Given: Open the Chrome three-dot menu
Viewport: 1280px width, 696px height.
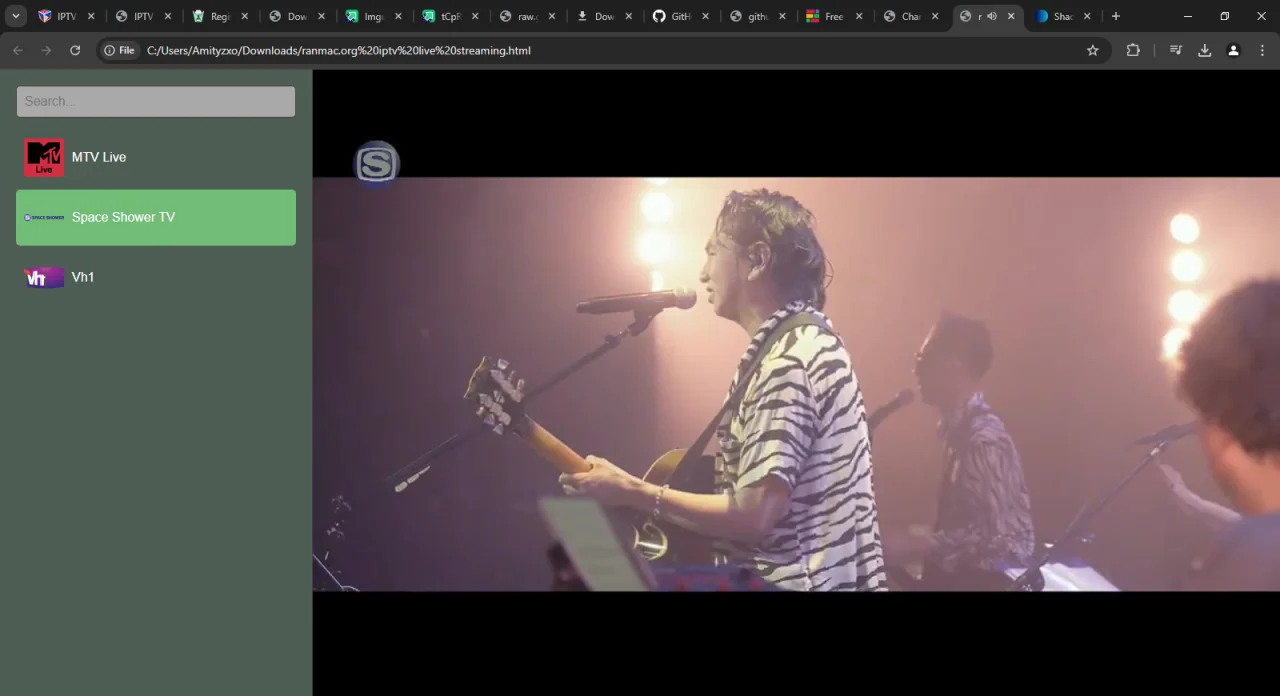Looking at the screenshot, I should coord(1262,50).
